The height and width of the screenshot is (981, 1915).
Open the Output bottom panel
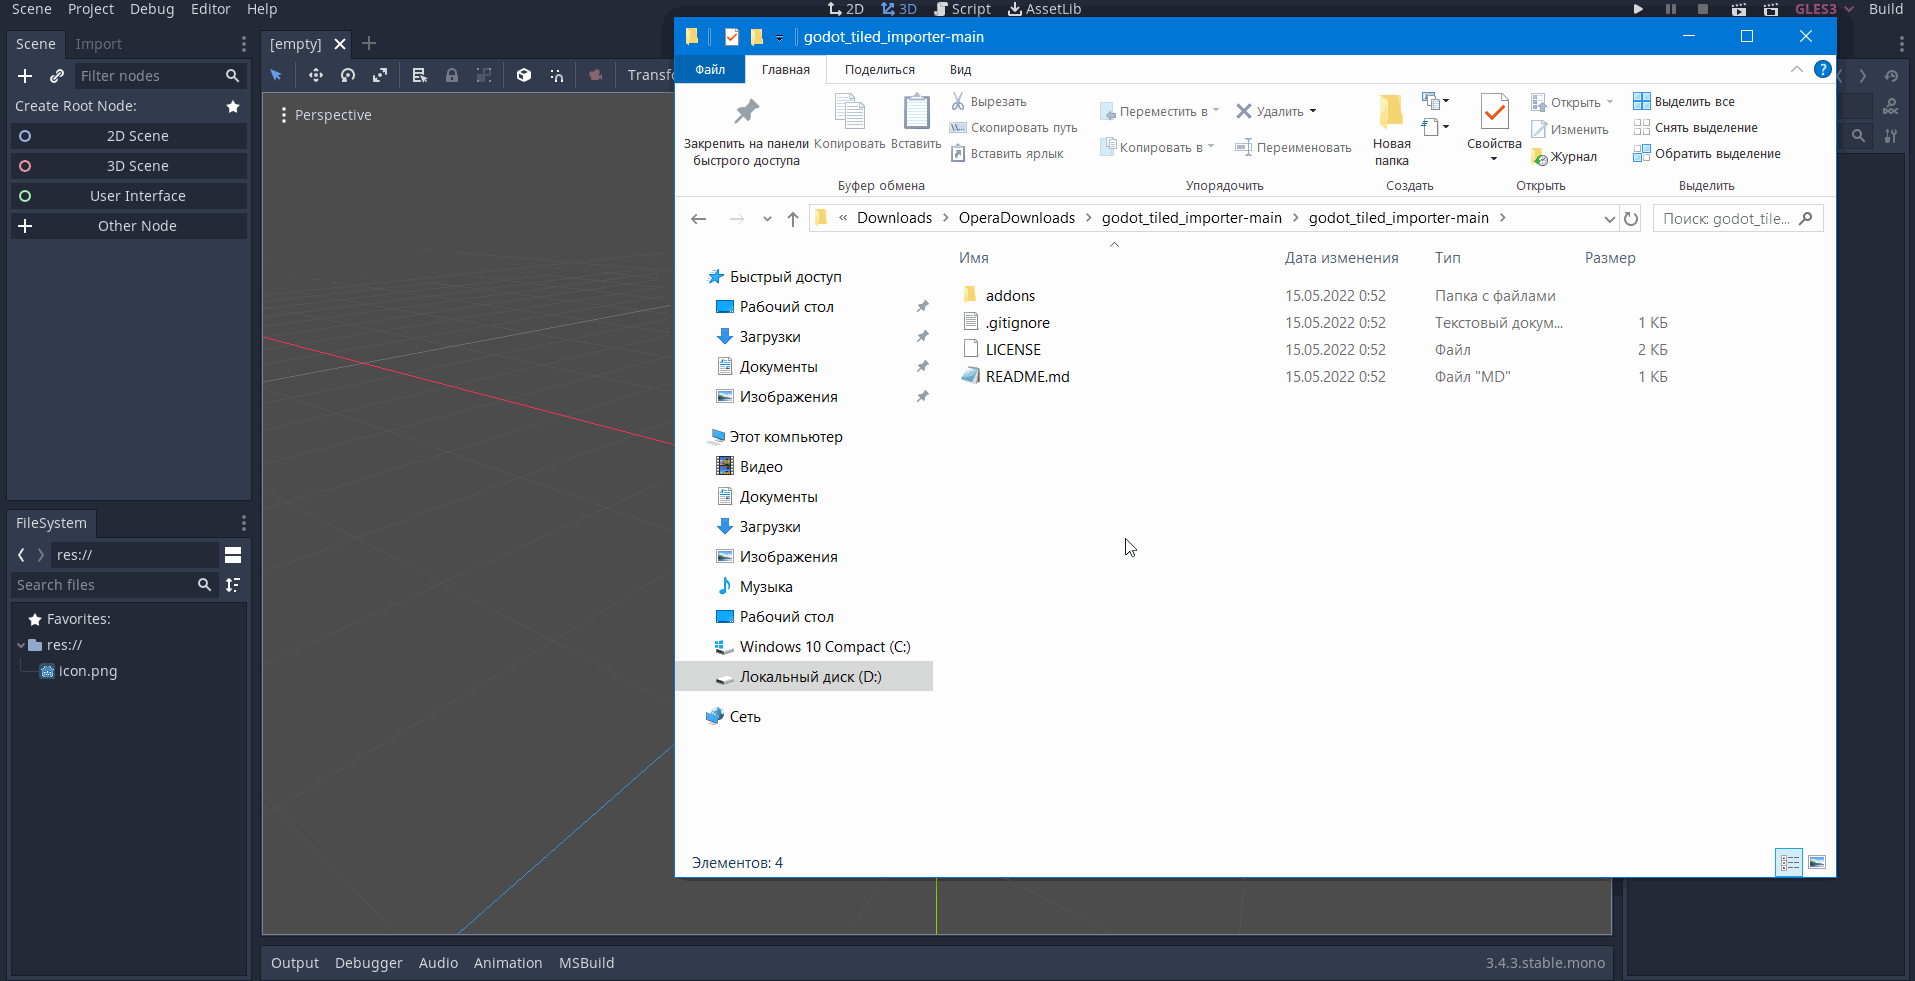[x=295, y=963]
